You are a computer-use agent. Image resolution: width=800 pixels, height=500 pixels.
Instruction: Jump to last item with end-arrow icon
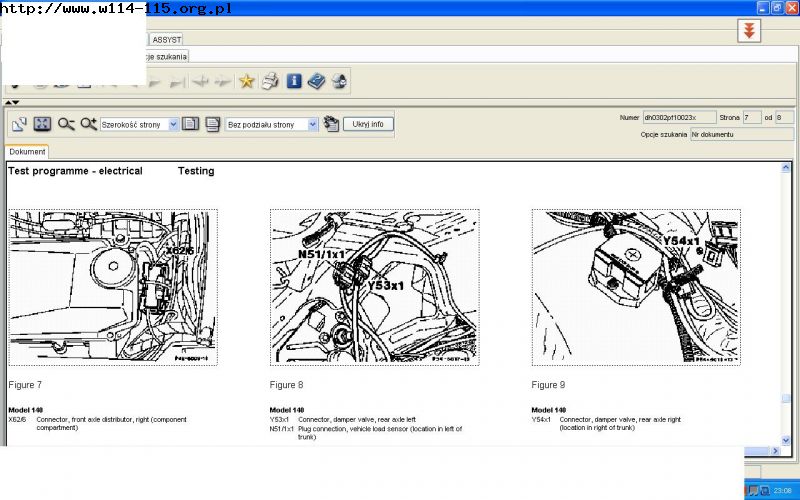[x=177, y=81]
